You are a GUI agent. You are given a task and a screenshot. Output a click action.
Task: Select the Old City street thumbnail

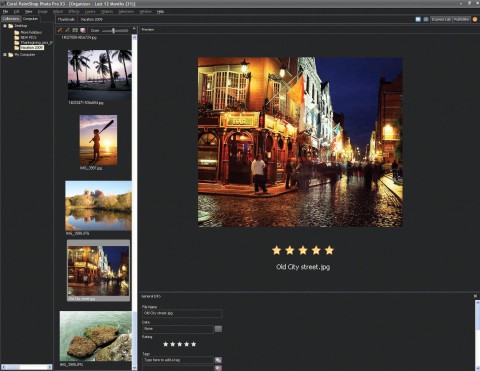point(98,270)
